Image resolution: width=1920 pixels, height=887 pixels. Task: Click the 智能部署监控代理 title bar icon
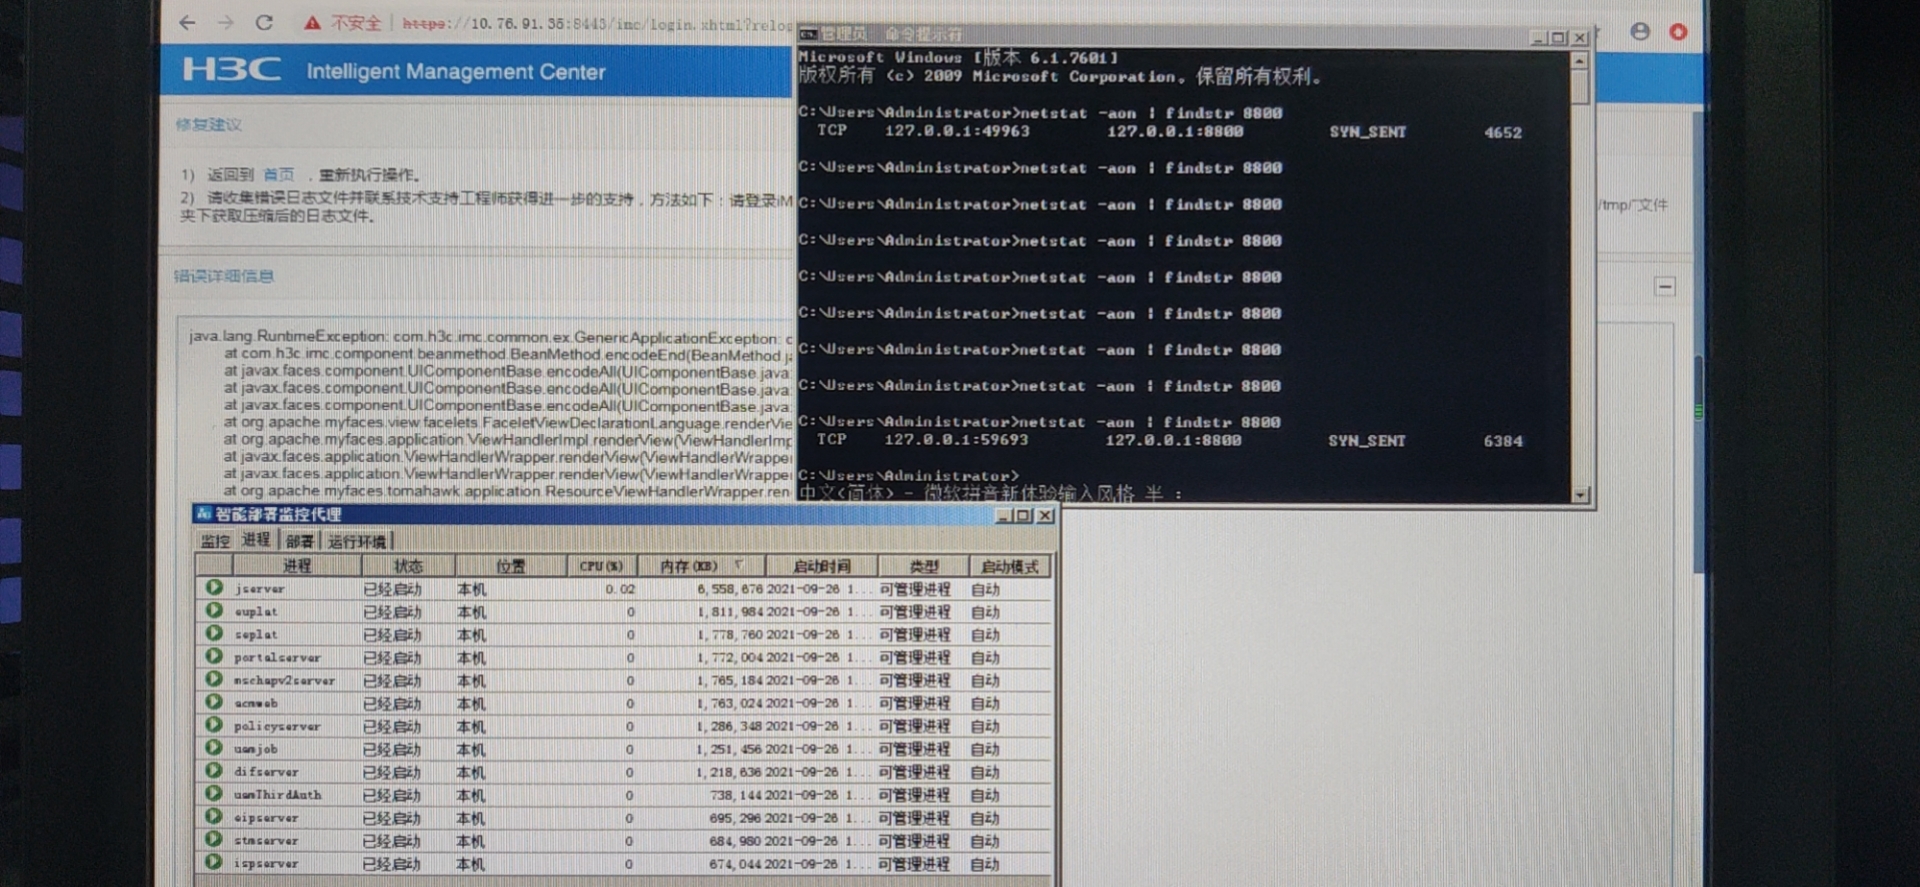pos(204,514)
